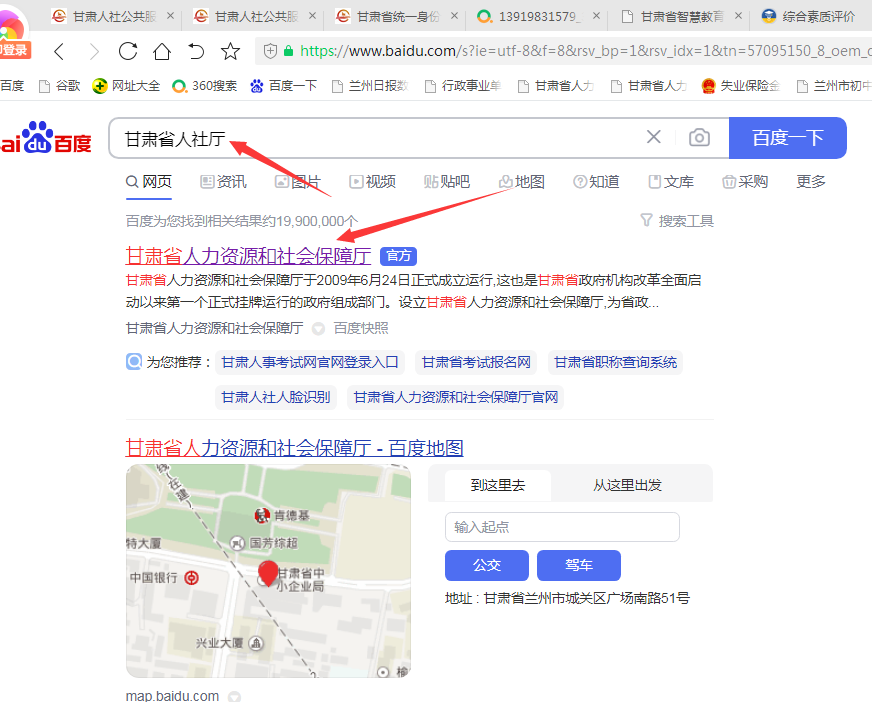Bookmark this page with the star icon
Image resolution: width=872 pixels, height=702 pixels.
230,51
